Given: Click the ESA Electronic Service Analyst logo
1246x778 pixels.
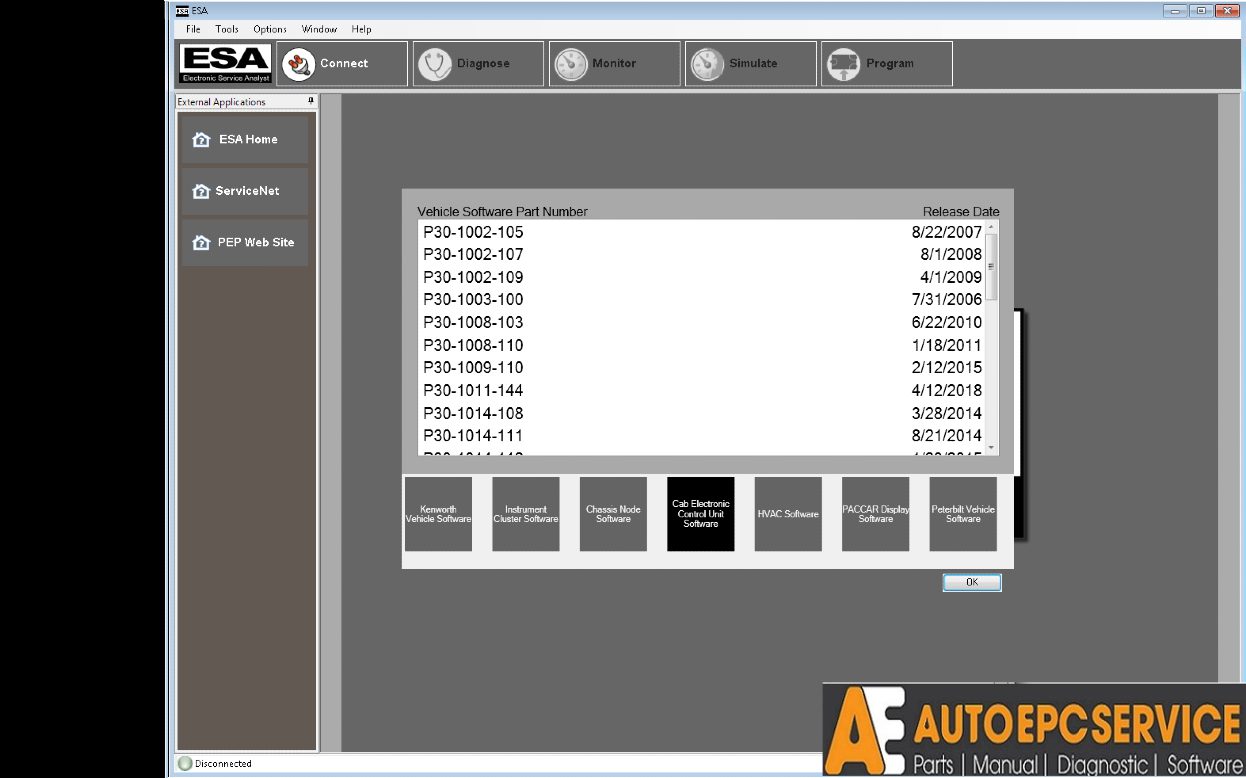Looking at the screenshot, I should click(225, 64).
